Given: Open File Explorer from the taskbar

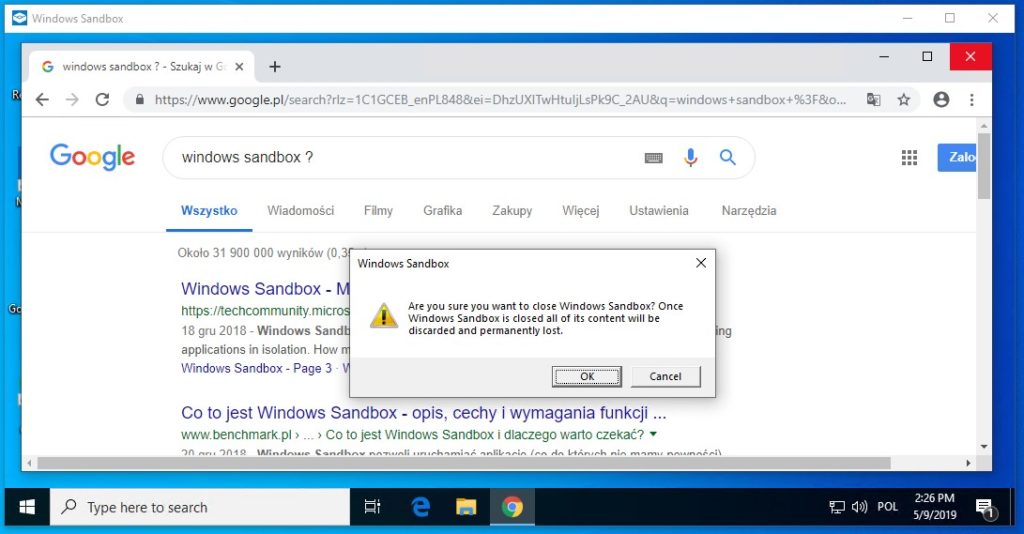Looking at the screenshot, I should [466, 507].
